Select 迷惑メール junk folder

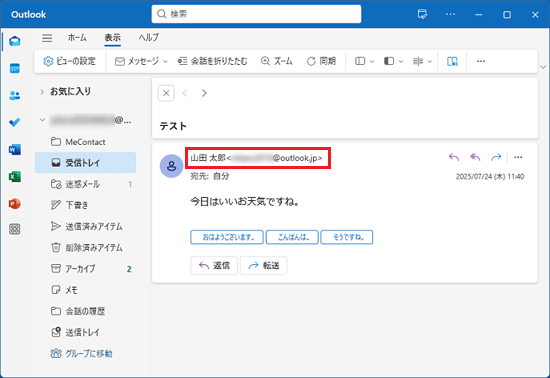click(85, 184)
